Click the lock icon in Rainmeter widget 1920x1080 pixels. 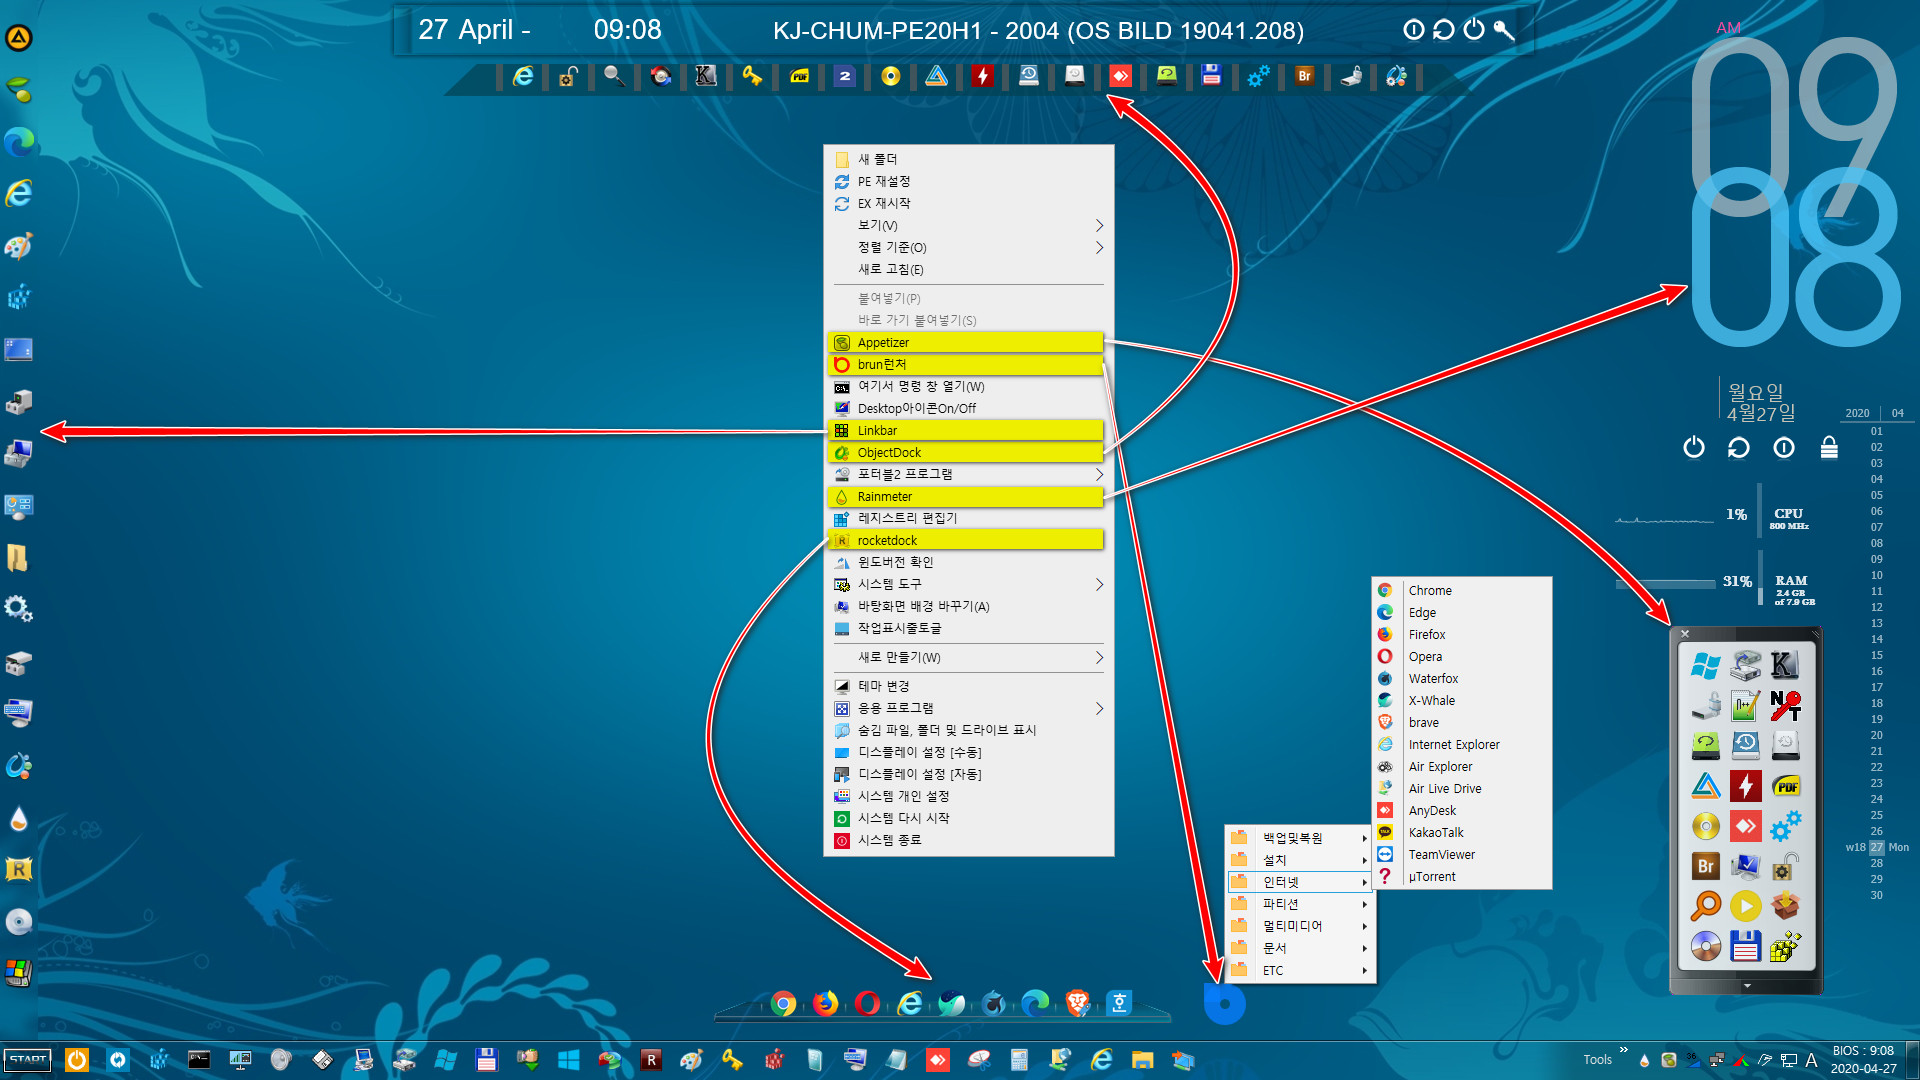coord(1829,447)
